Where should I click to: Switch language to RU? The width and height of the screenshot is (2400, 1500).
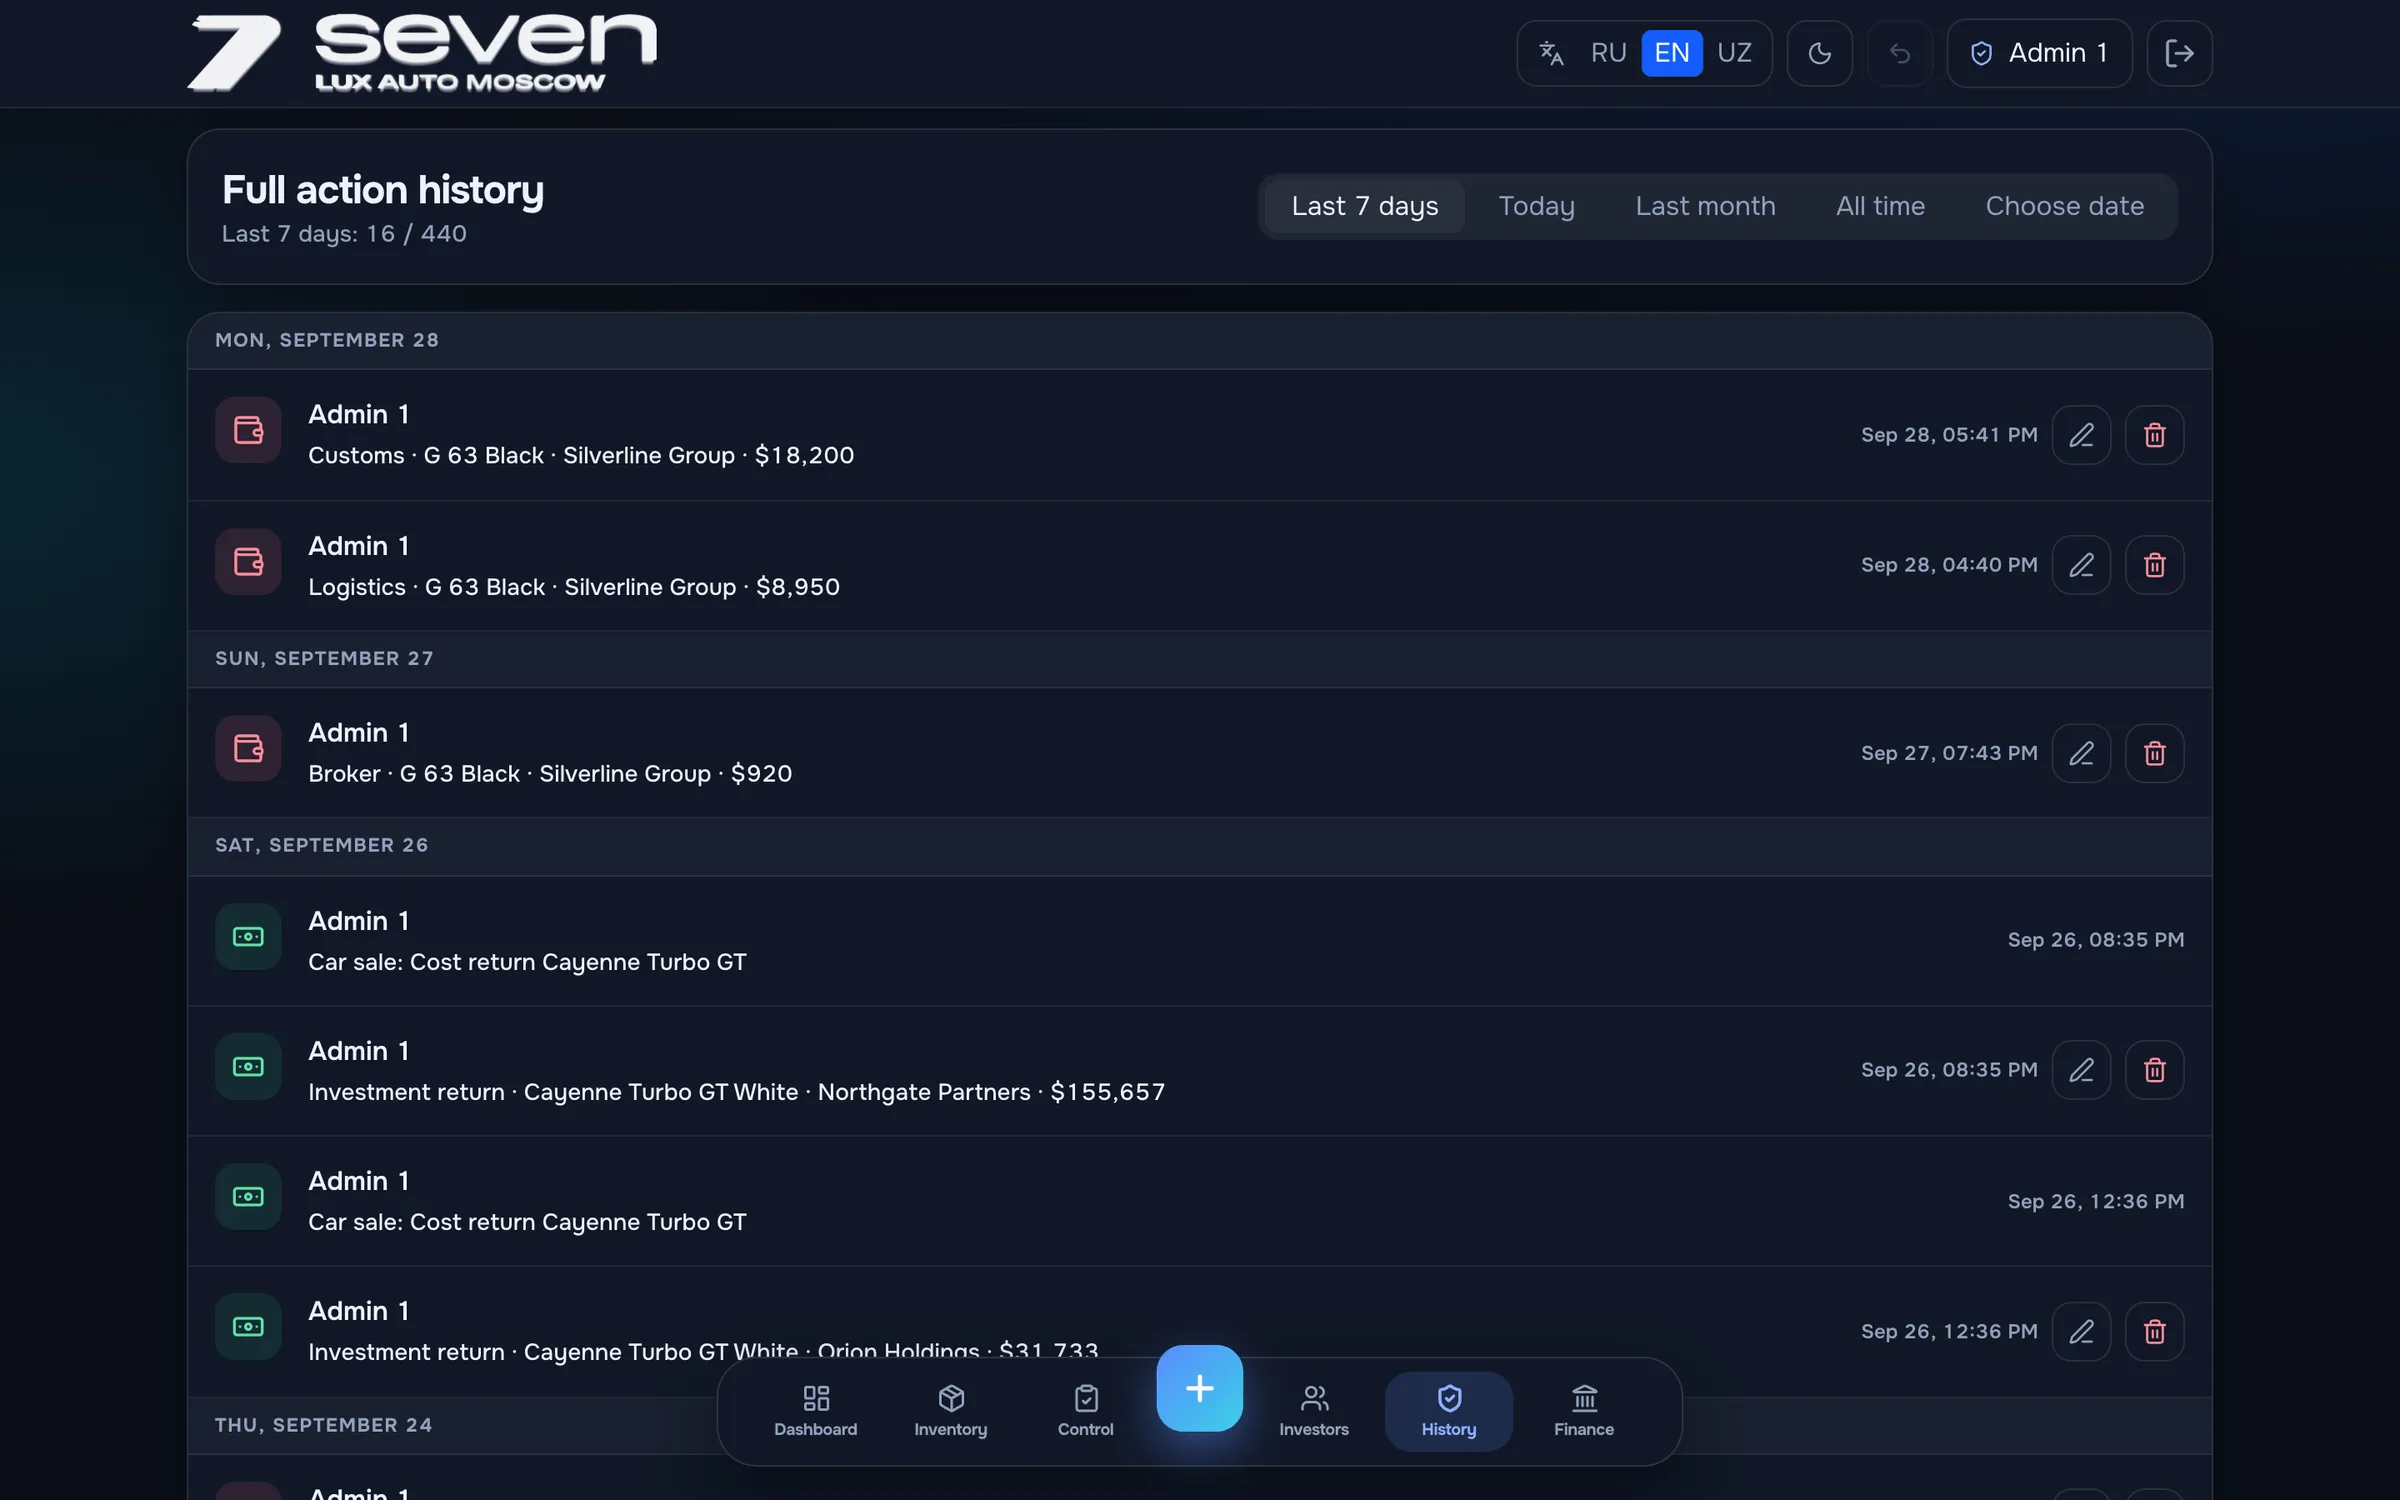[x=1608, y=53]
